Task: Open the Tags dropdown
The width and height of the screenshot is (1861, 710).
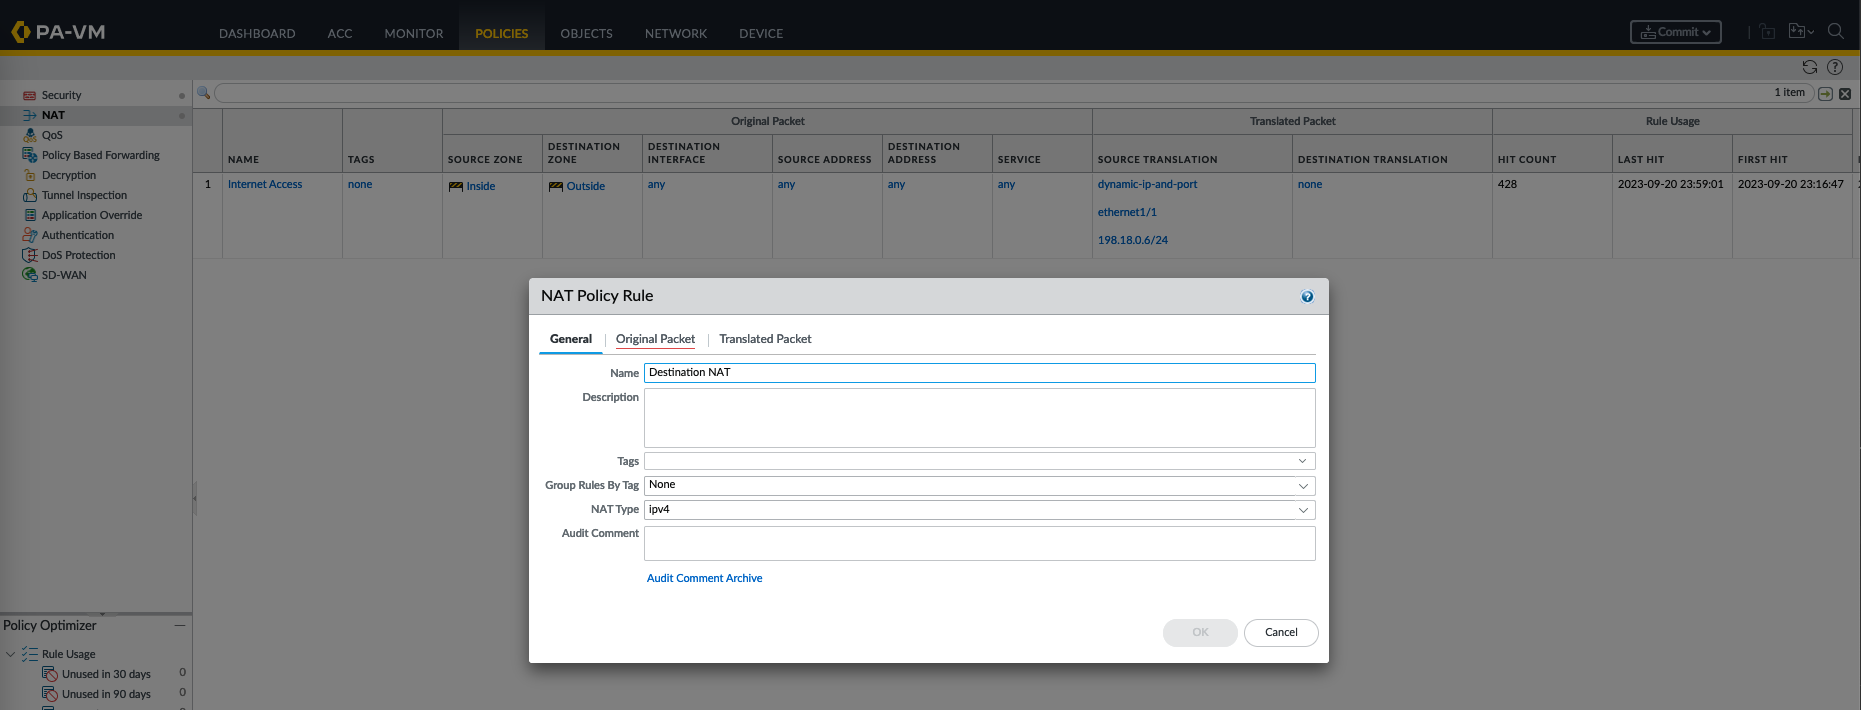Action: coord(1302,461)
